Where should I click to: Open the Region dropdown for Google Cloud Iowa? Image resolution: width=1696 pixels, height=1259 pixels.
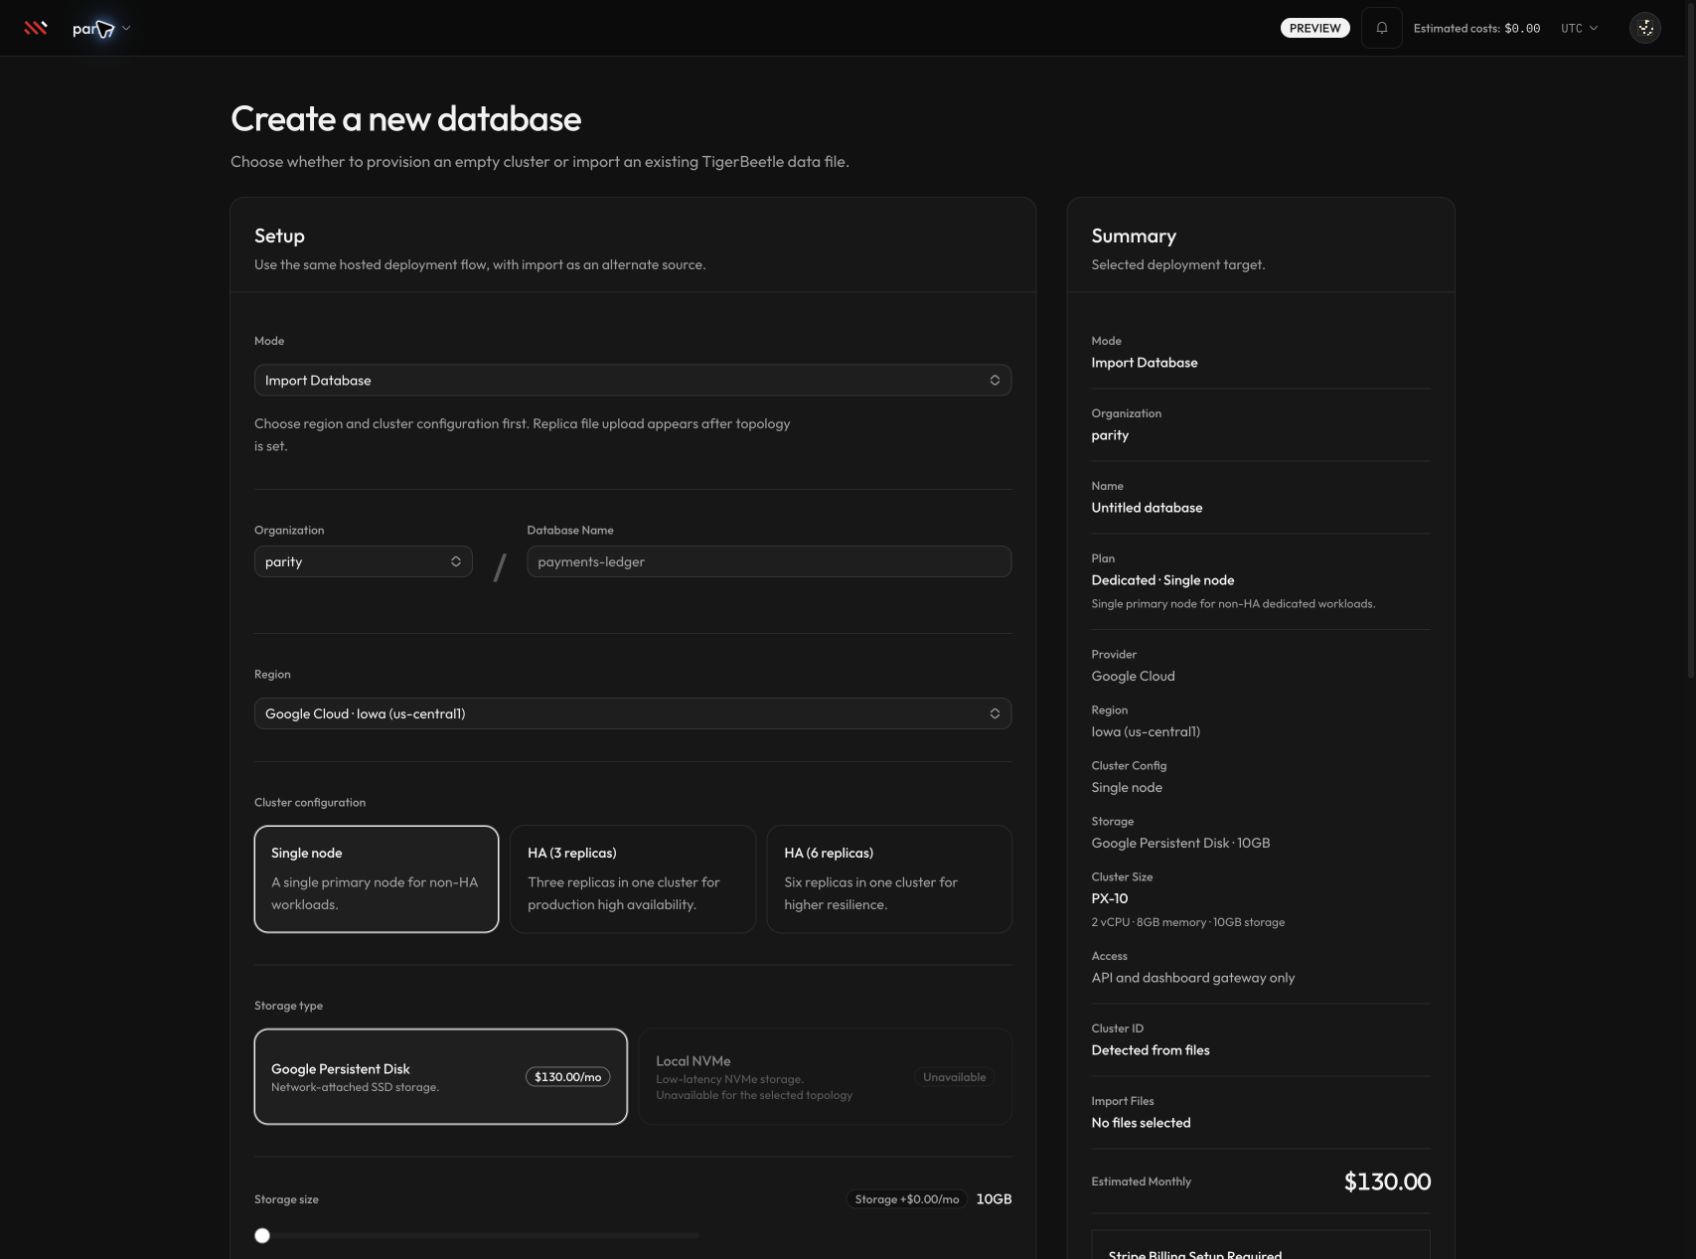point(632,714)
